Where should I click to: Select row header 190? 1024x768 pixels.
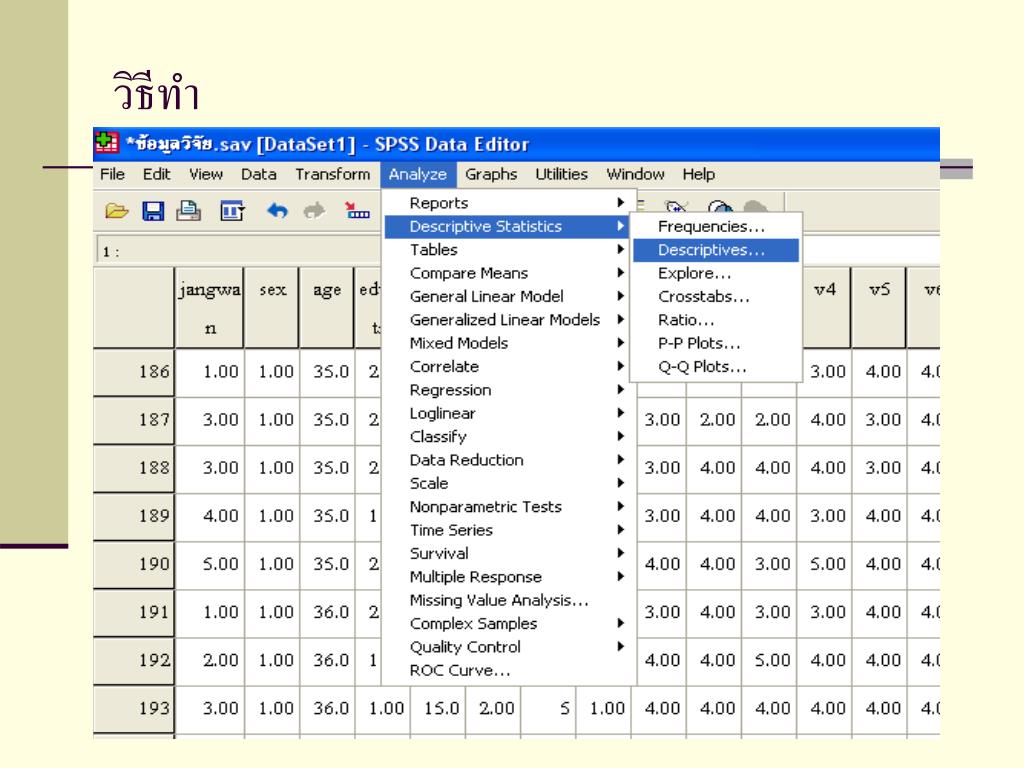(x=134, y=564)
